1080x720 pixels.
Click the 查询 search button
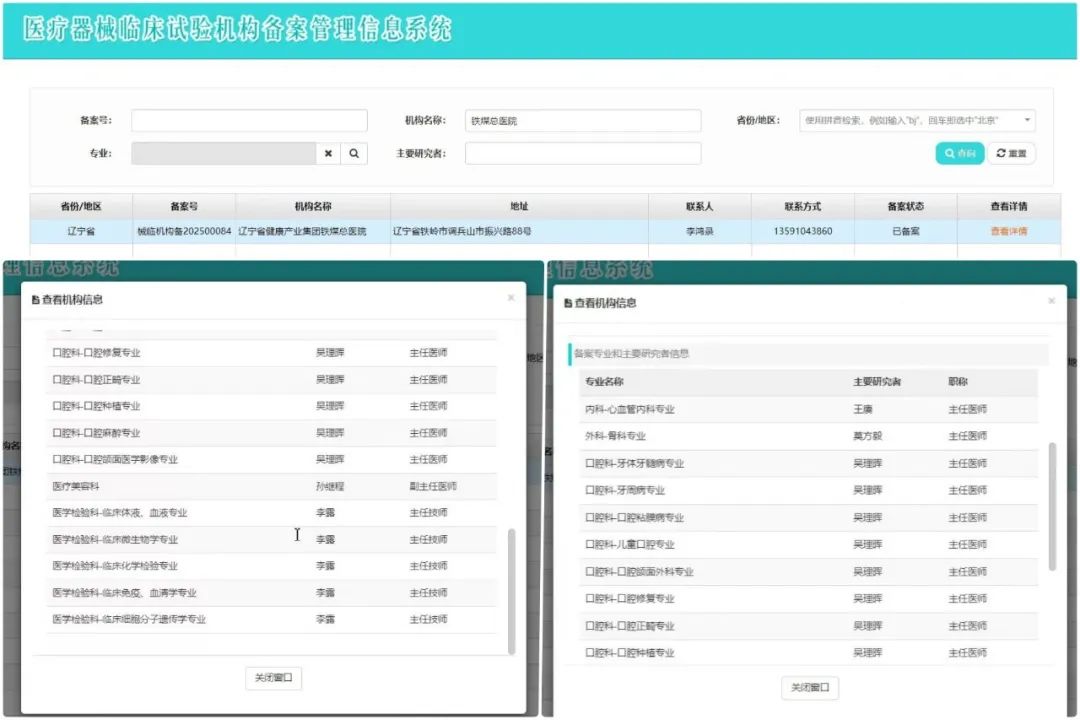click(959, 154)
